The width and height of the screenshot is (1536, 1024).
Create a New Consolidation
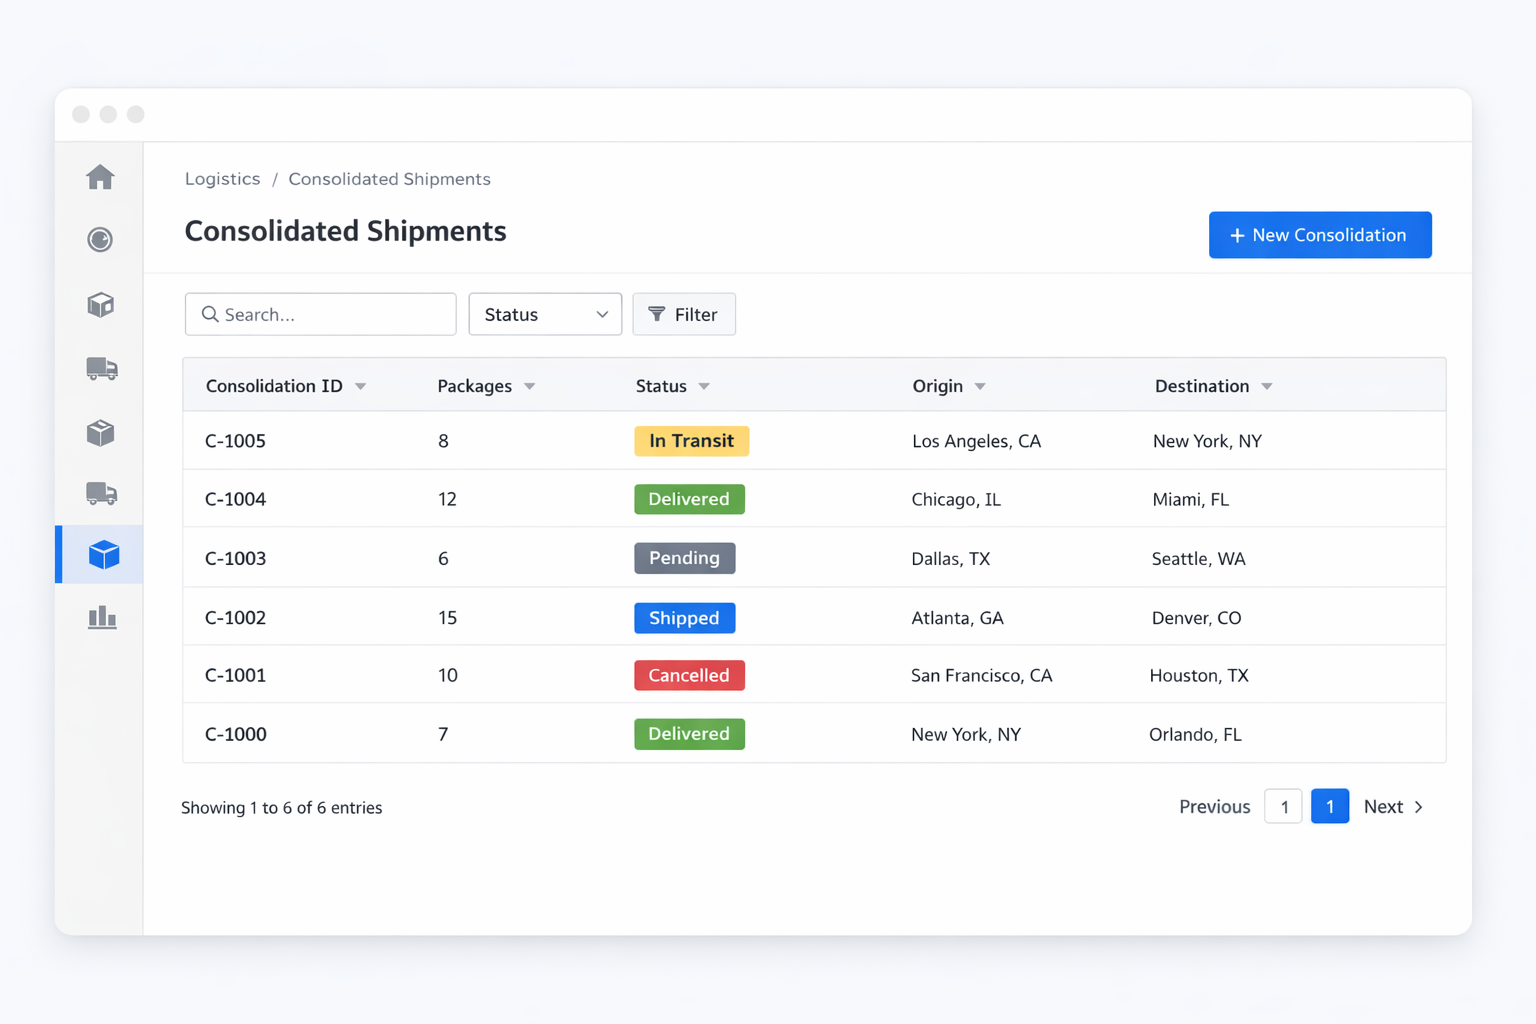[1319, 235]
